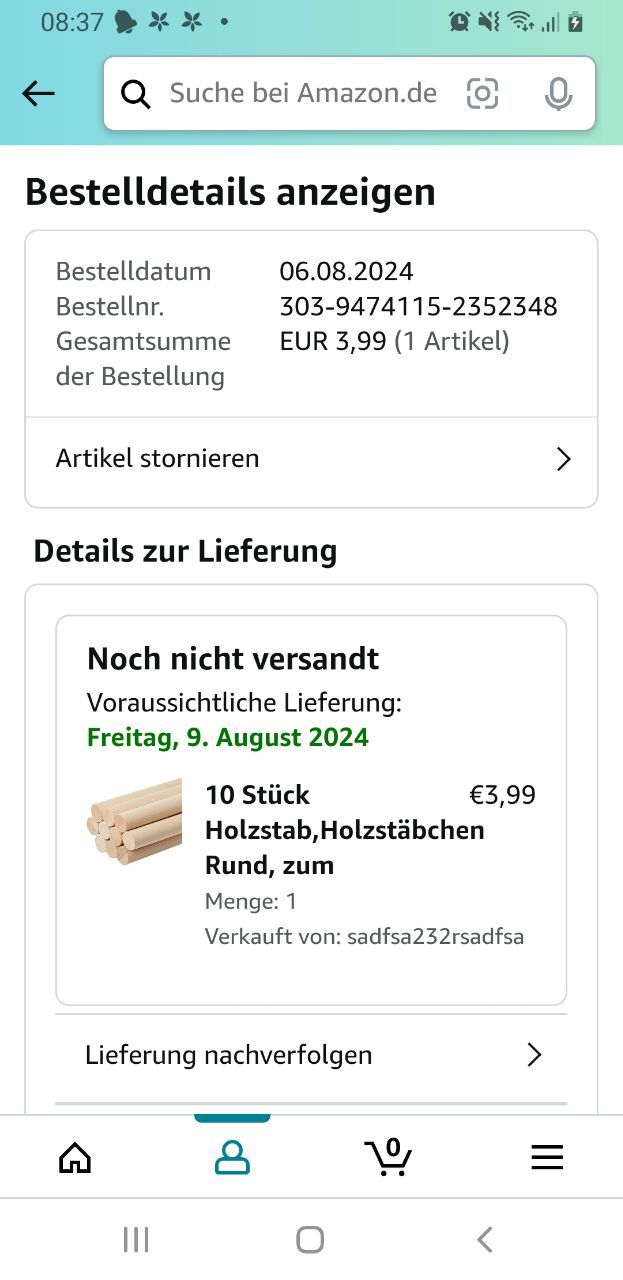Tap the order number 303-9474115-2352348
623x1280 pixels.
pyautogui.click(x=418, y=306)
